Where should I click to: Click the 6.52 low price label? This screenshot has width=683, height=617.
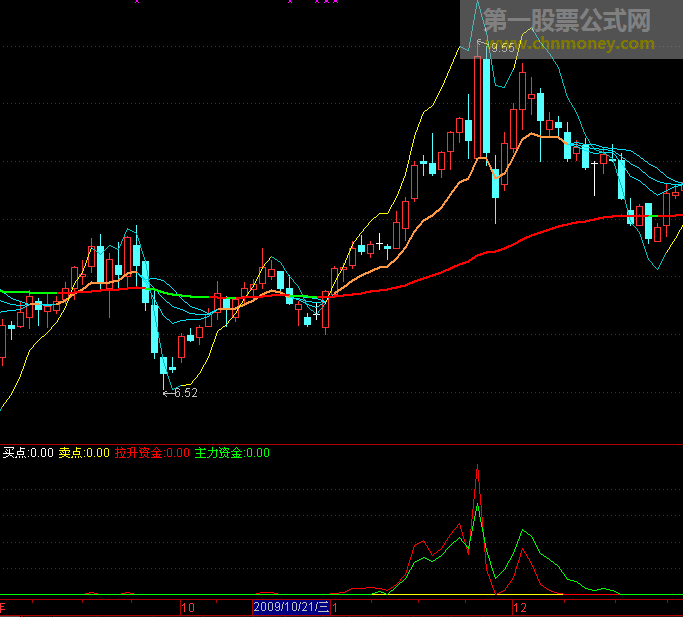click(186, 393)
